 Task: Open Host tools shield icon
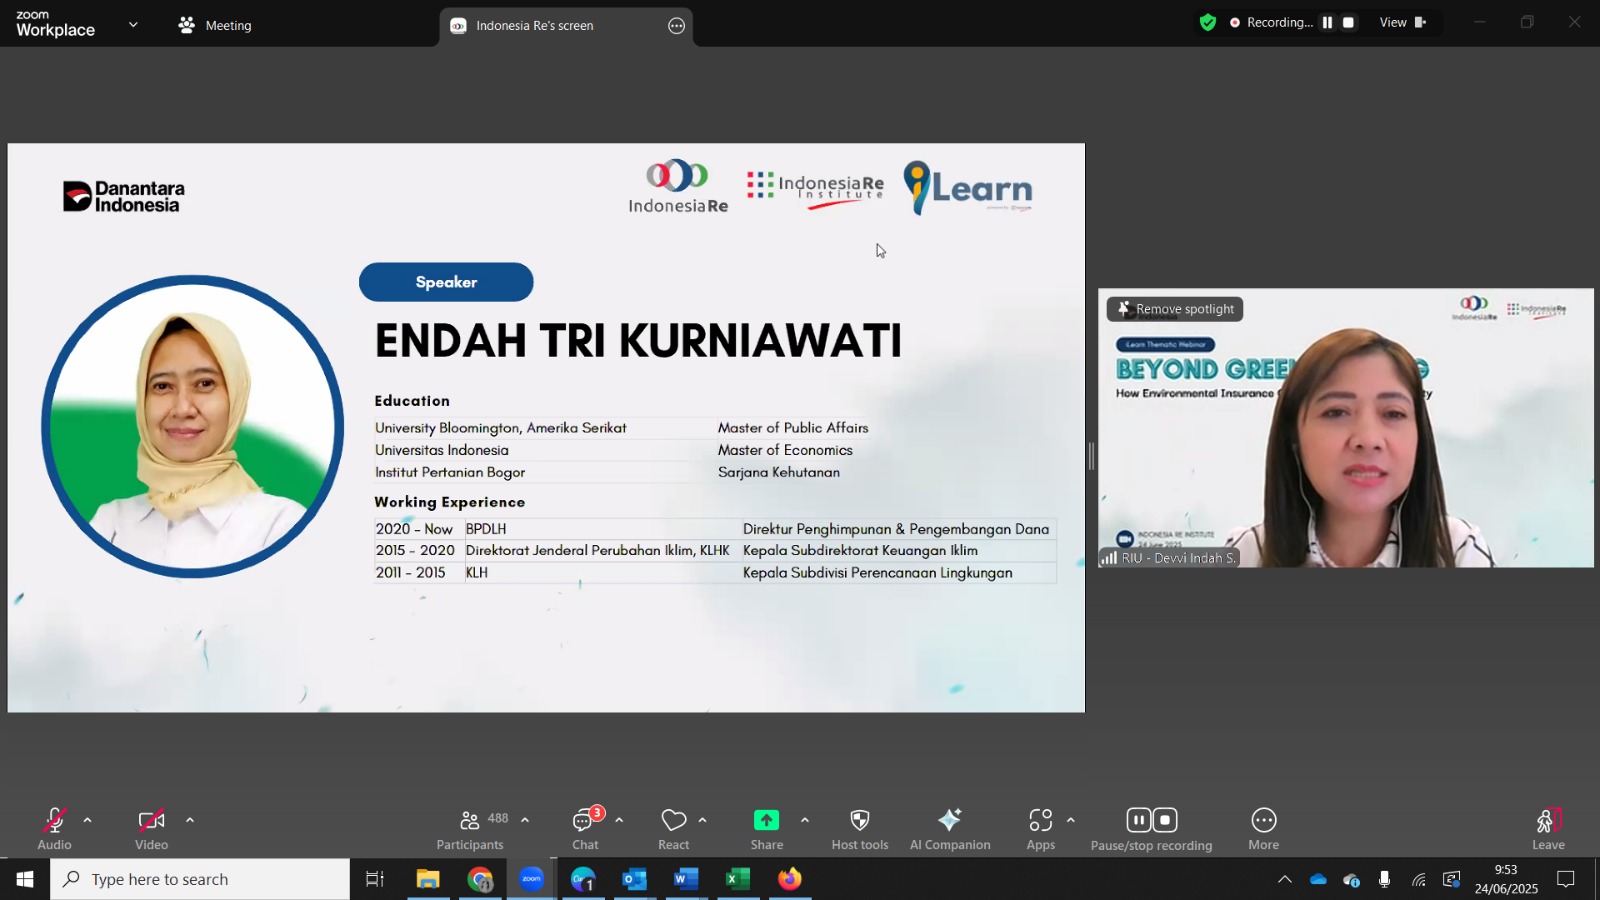click(x=859, y=821)
